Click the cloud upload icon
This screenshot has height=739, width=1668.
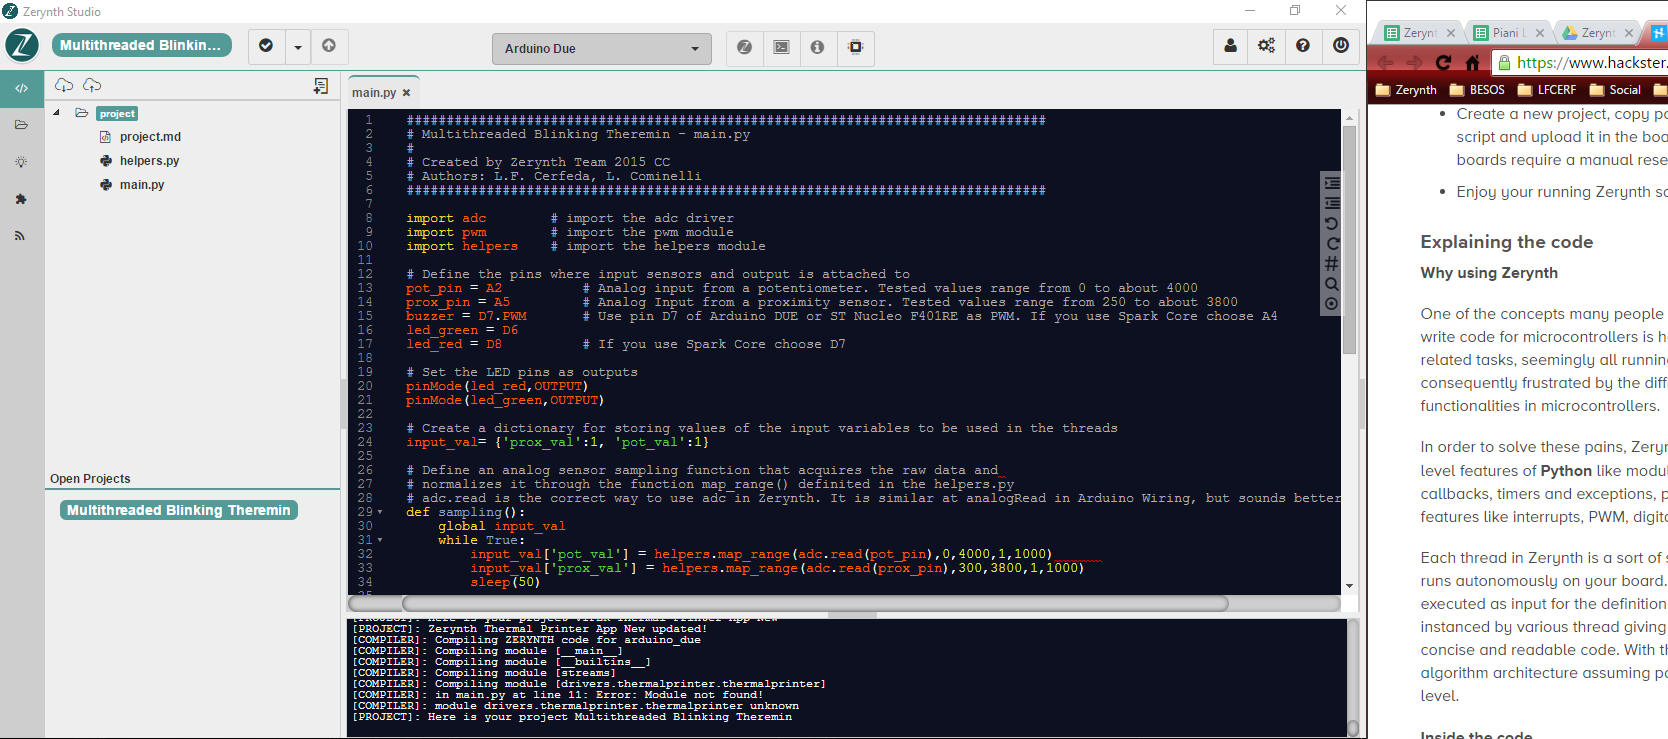(92, 86)
